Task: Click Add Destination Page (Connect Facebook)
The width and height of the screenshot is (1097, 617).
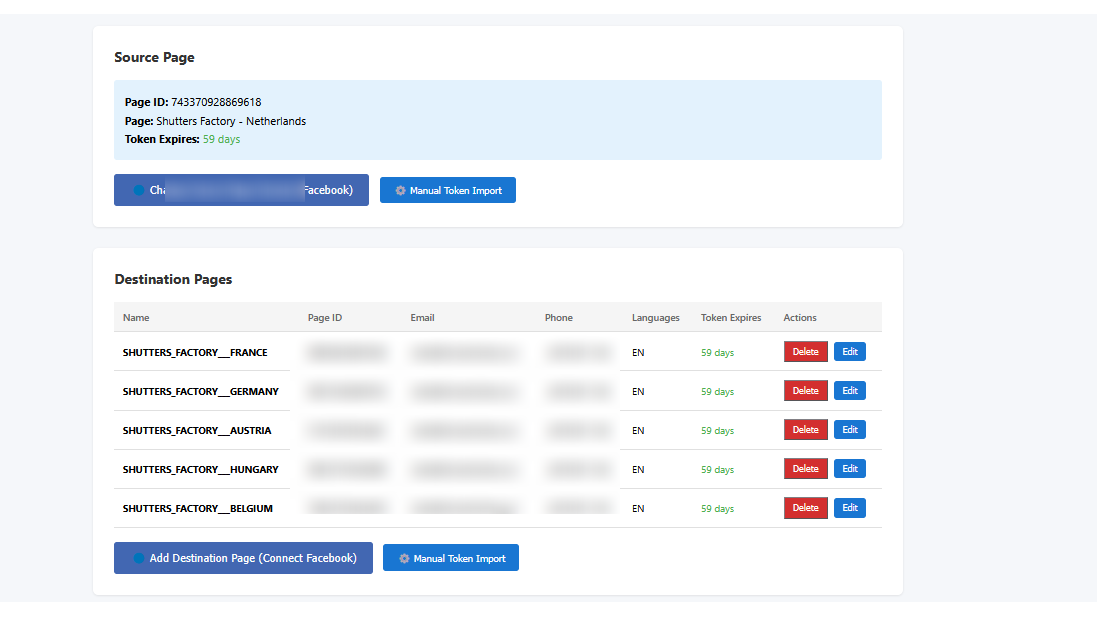Action: [x=243, y=558]
